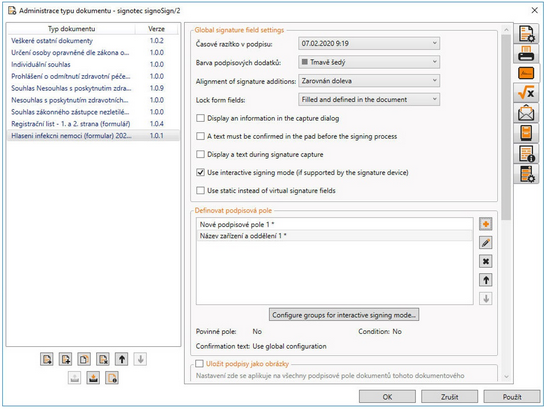The width and height of the screenshot is (547, 409).
Task: Delete signature field using the X icon
Action: pyautogui.click(x=486, y=261)
